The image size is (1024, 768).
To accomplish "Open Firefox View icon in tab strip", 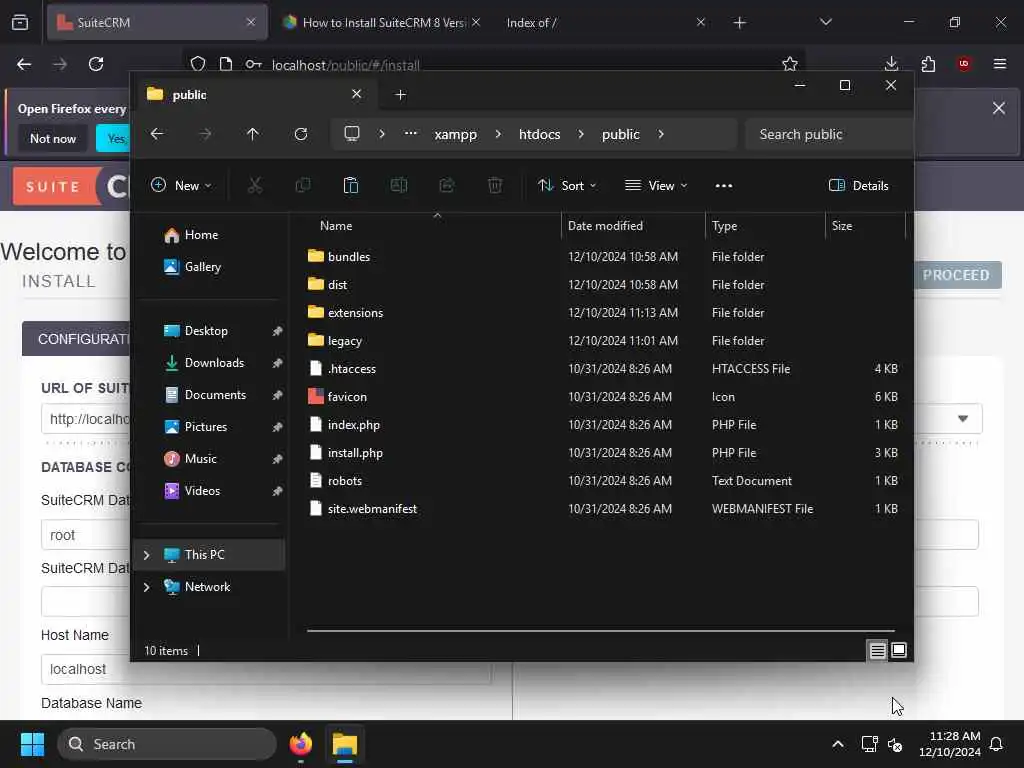I will pyautogui.click(x=20, y=22).
